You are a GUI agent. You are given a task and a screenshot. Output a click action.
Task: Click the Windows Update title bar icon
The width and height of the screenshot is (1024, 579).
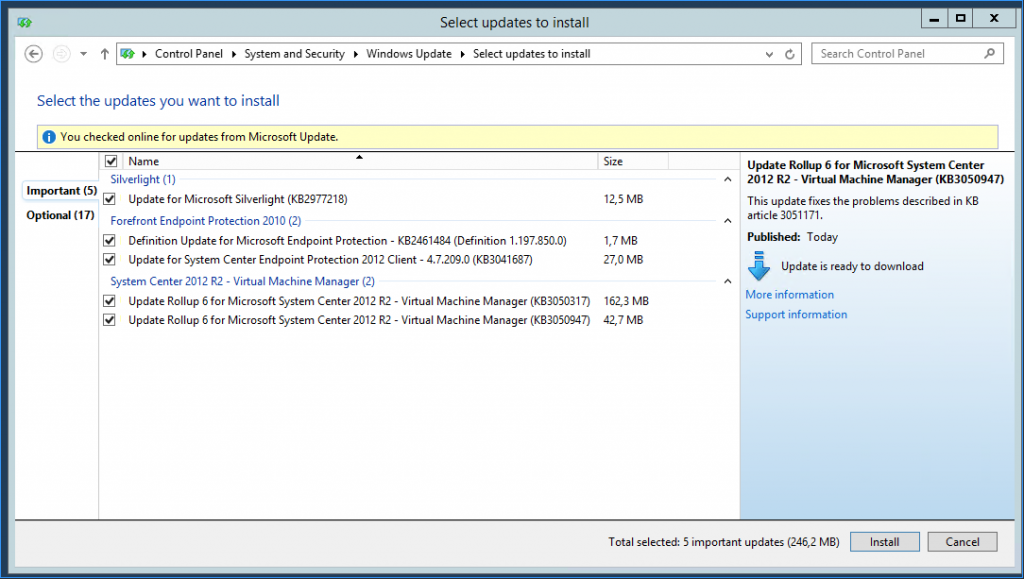(25, 22)
